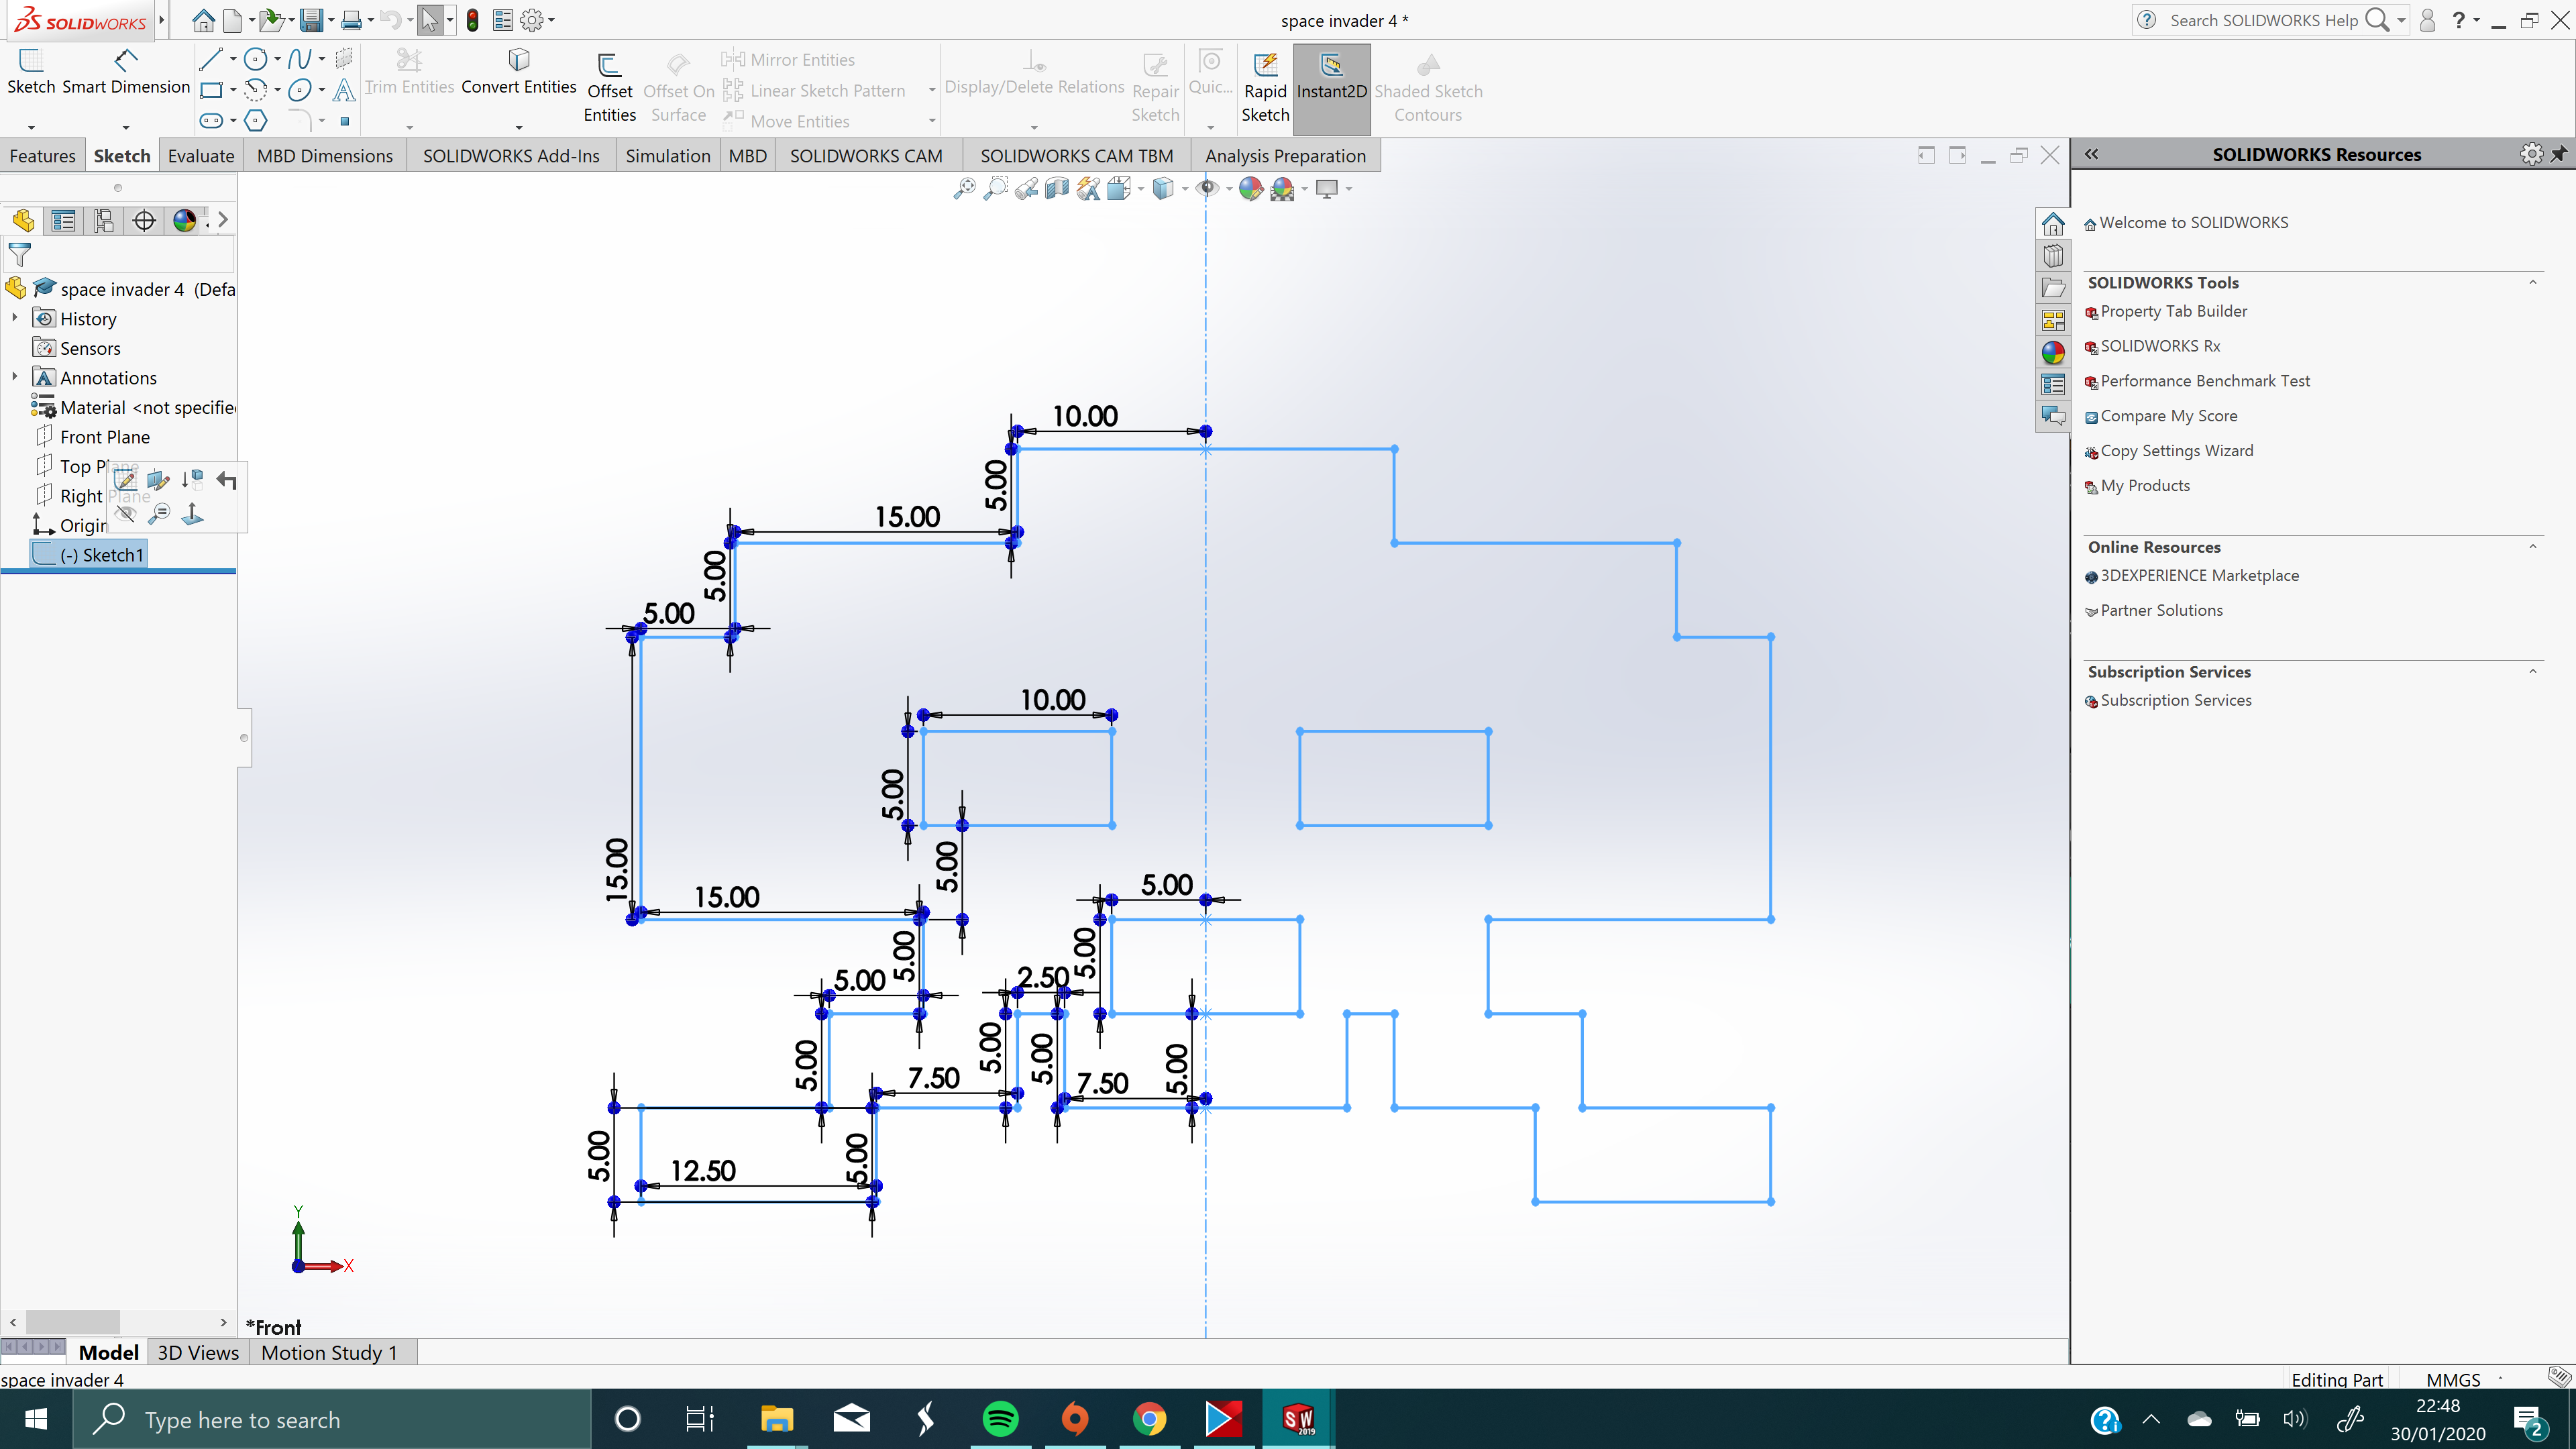
Task: Switch to the Simulation tab
Action: click(668, 156)
